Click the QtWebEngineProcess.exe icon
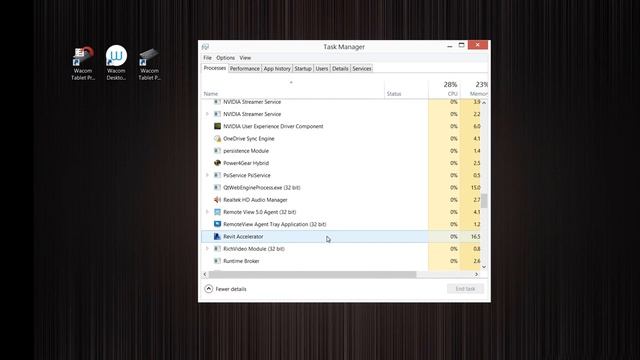The image size is (640, 360). [x=218, y=187]
